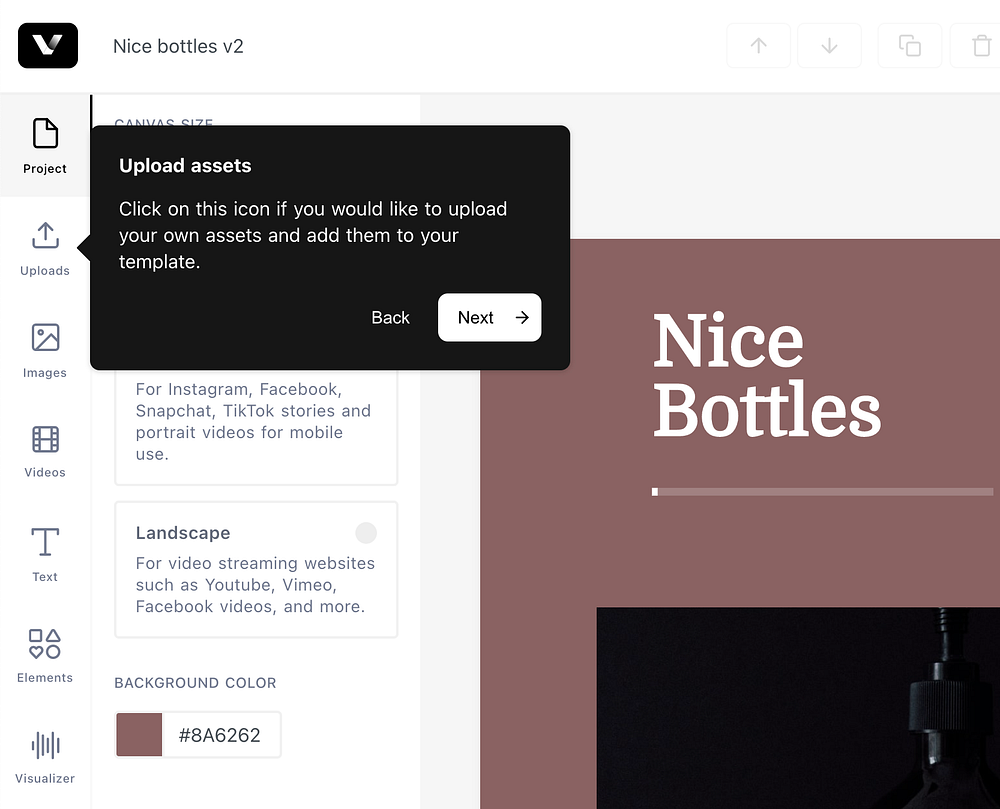Click the app logo in header
Image resolution: width=1000 pixels, height=809 pixels.
click(48, 45)
